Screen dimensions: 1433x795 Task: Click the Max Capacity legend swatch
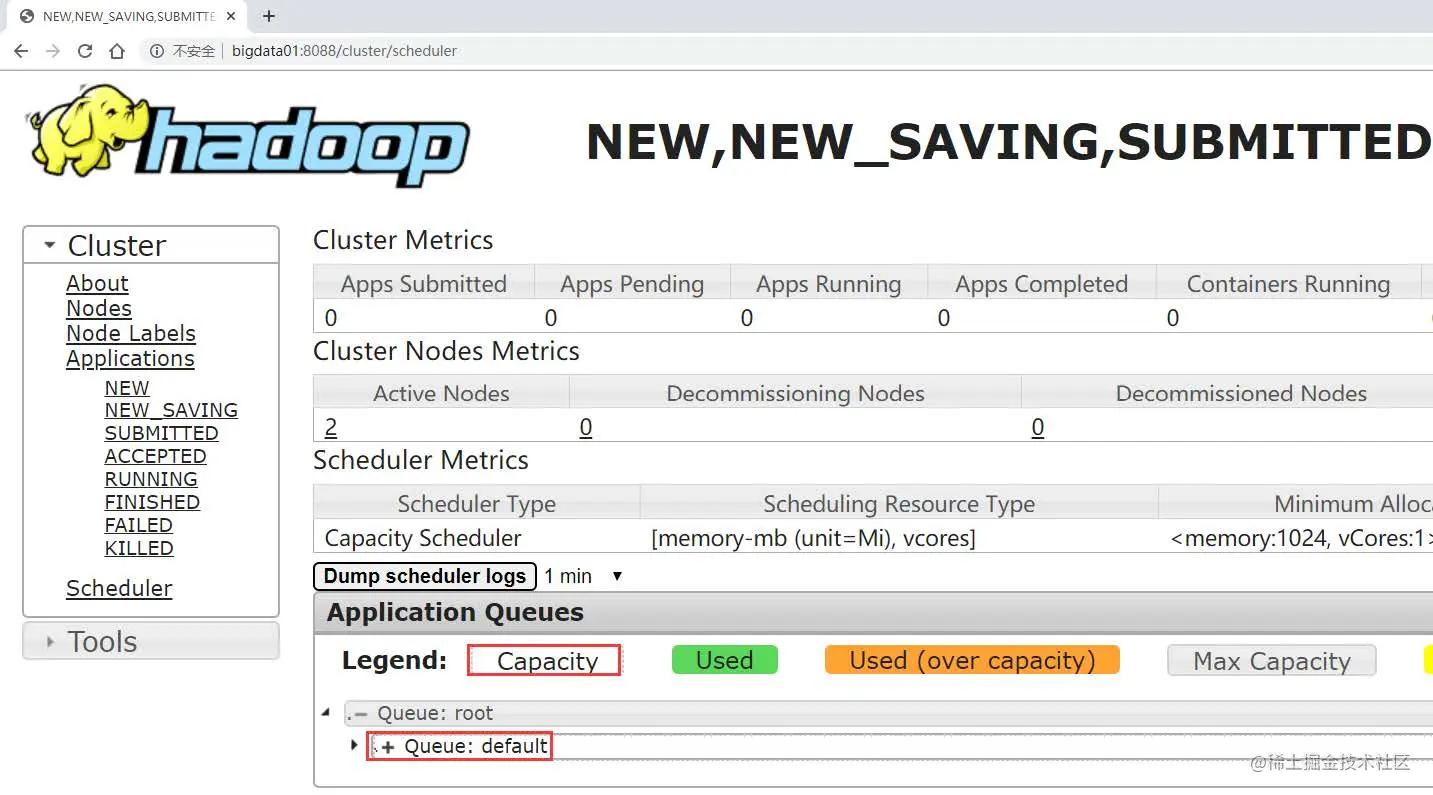click(1272, 661)
